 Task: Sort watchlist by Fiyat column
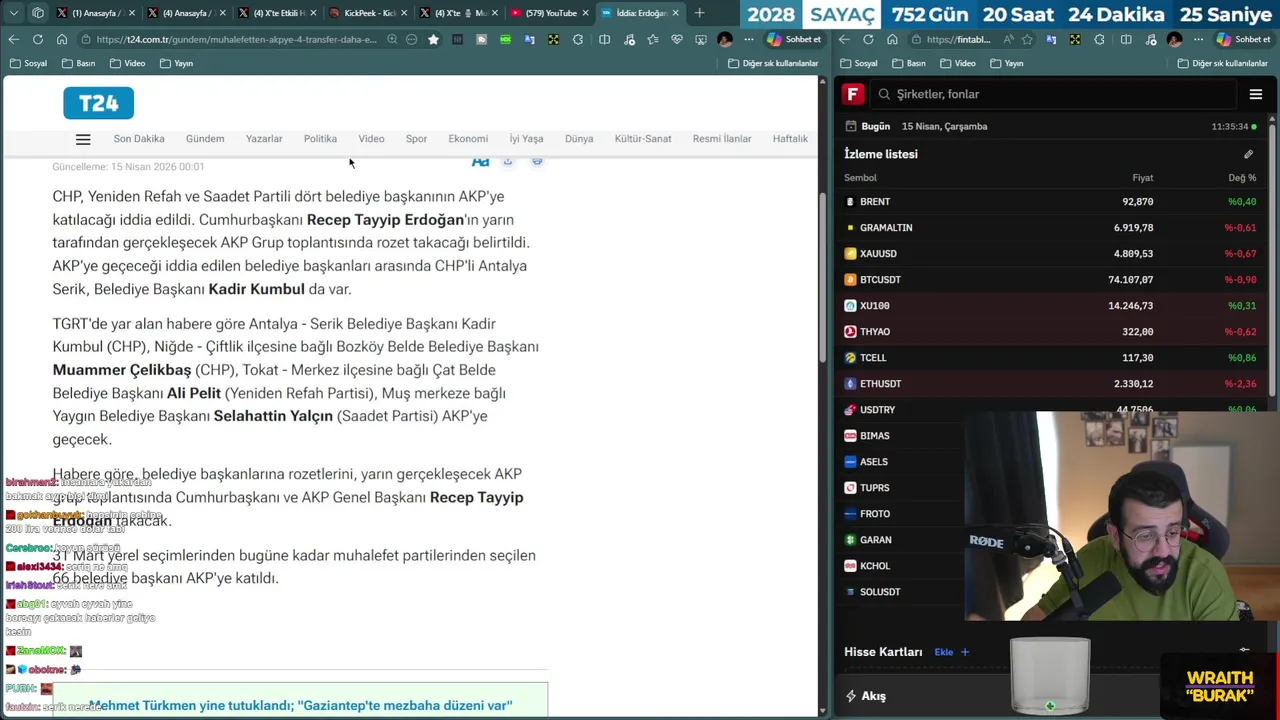pos(1142,178)
